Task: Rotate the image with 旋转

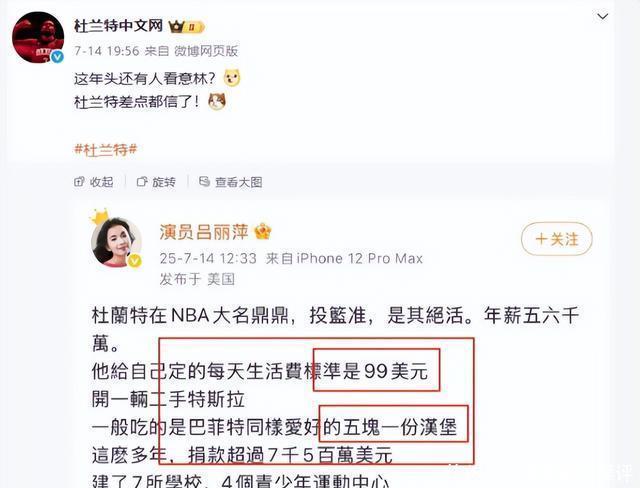Action: pyautogui.click(x=156, y=182)
